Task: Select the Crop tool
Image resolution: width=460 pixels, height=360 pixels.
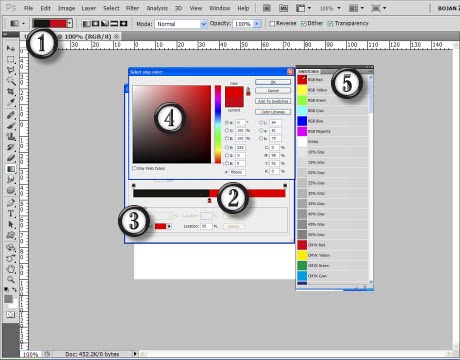Action: point(11,91)
